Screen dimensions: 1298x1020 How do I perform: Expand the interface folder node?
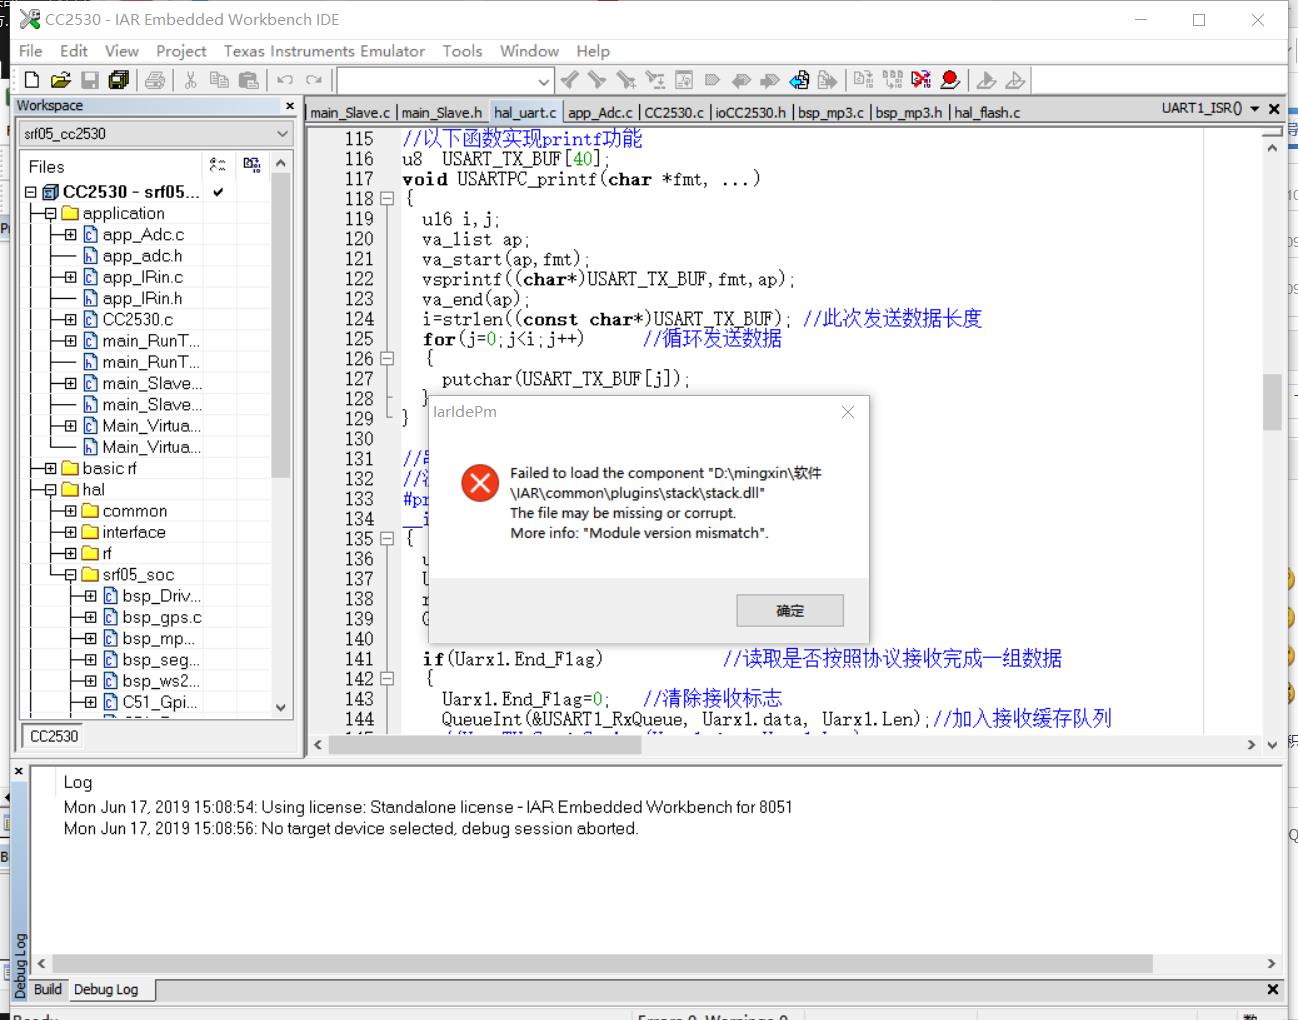point(70,532)
